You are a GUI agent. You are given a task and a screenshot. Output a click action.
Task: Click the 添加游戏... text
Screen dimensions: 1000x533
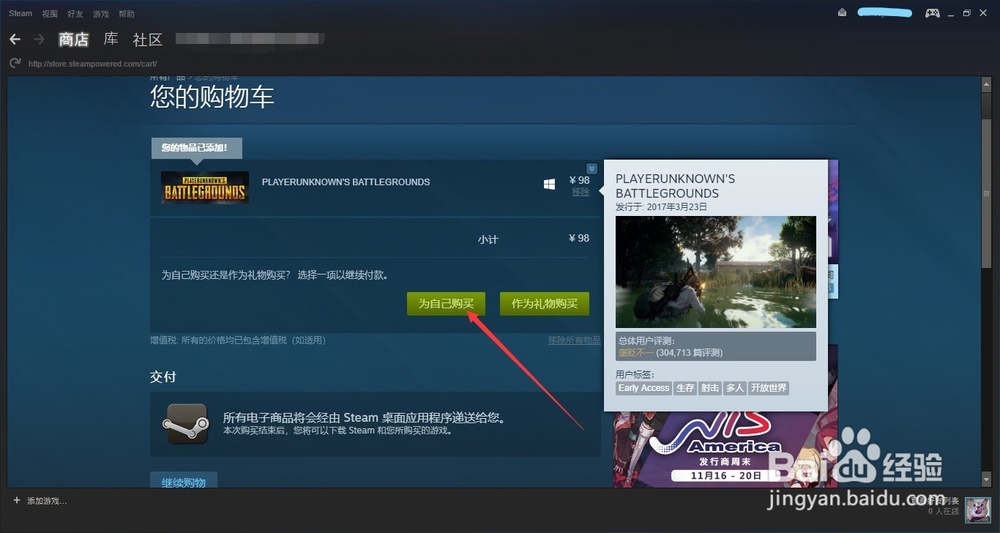click(47, 501)
